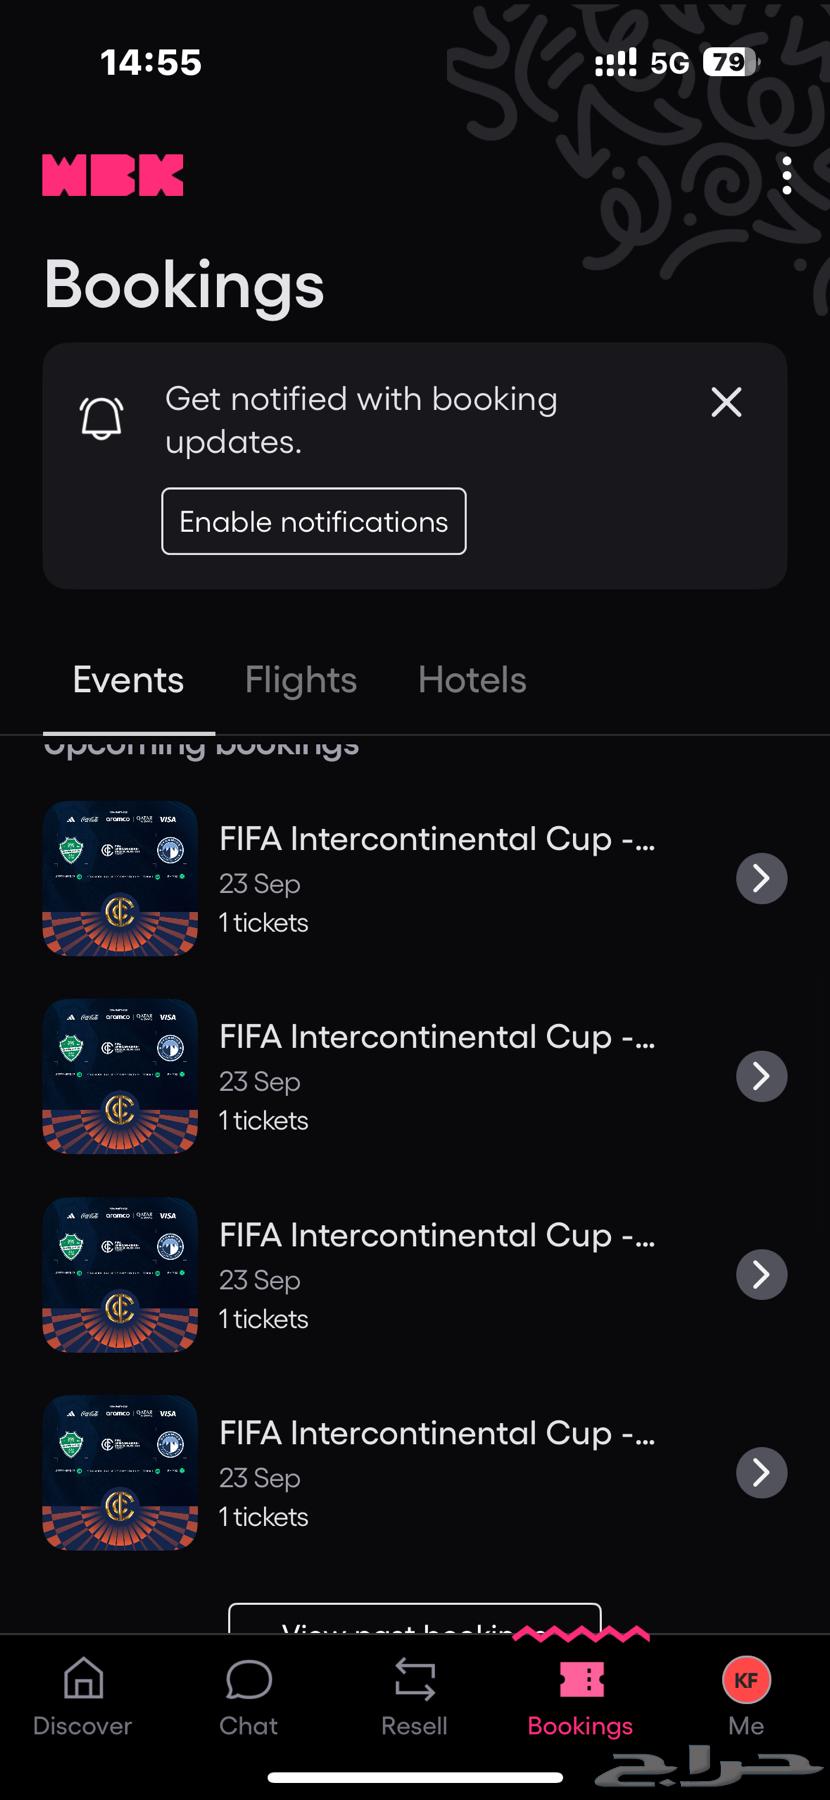Screen dimensions: 830x1800
Task: Open second FIFA booking chevron arrow
Action: coord(761,1076)
